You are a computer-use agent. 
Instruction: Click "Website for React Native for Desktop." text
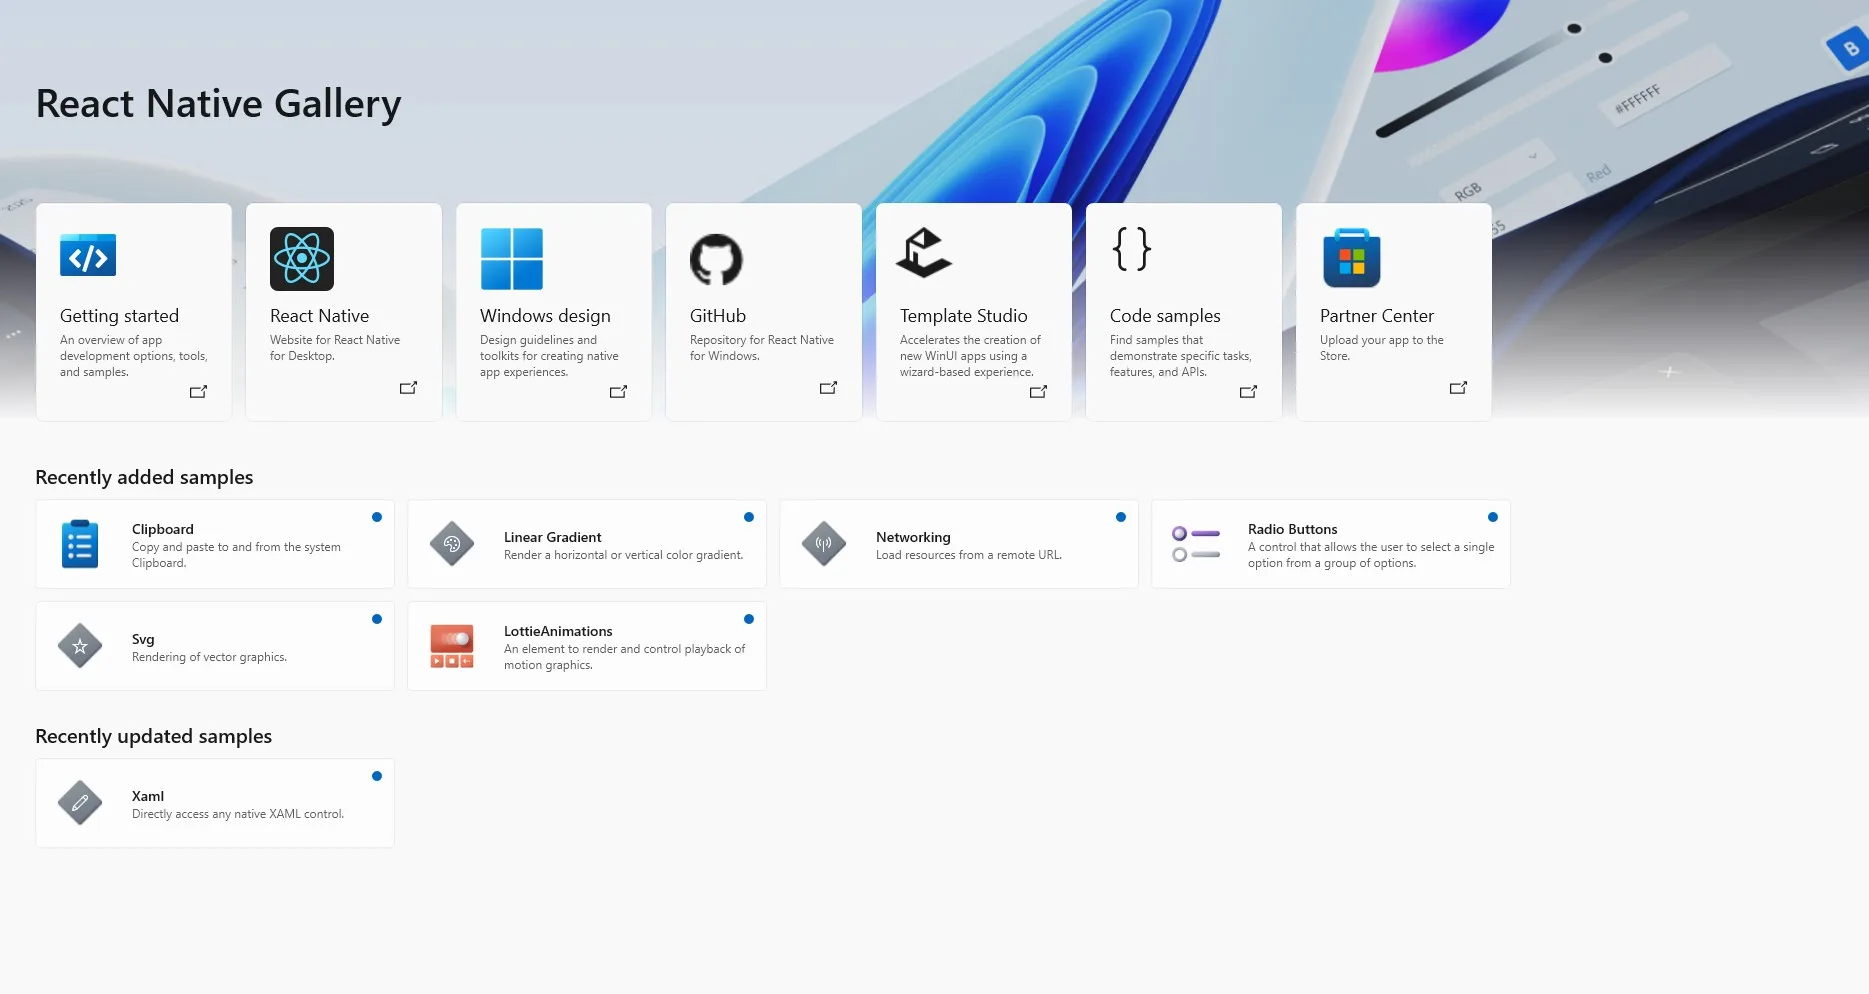335,348
